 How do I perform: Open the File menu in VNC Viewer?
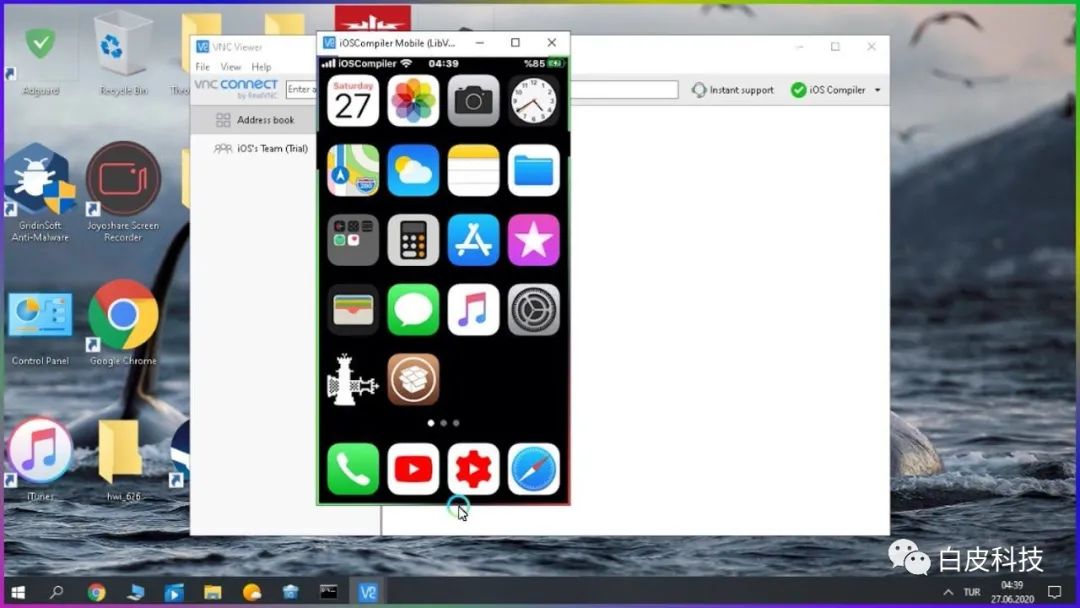coord(203,66)
